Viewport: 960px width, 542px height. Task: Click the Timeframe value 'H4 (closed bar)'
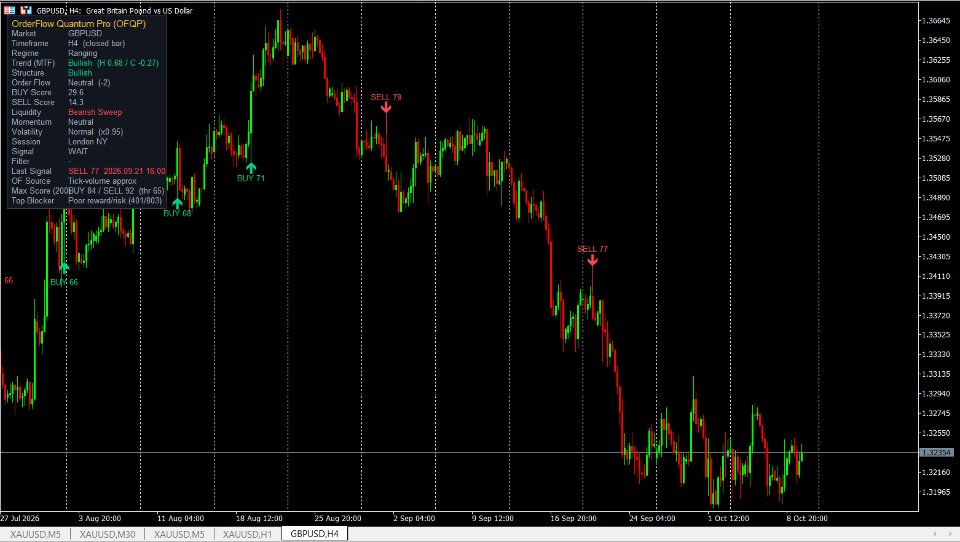pyautogui.click(x=97, y=43)
